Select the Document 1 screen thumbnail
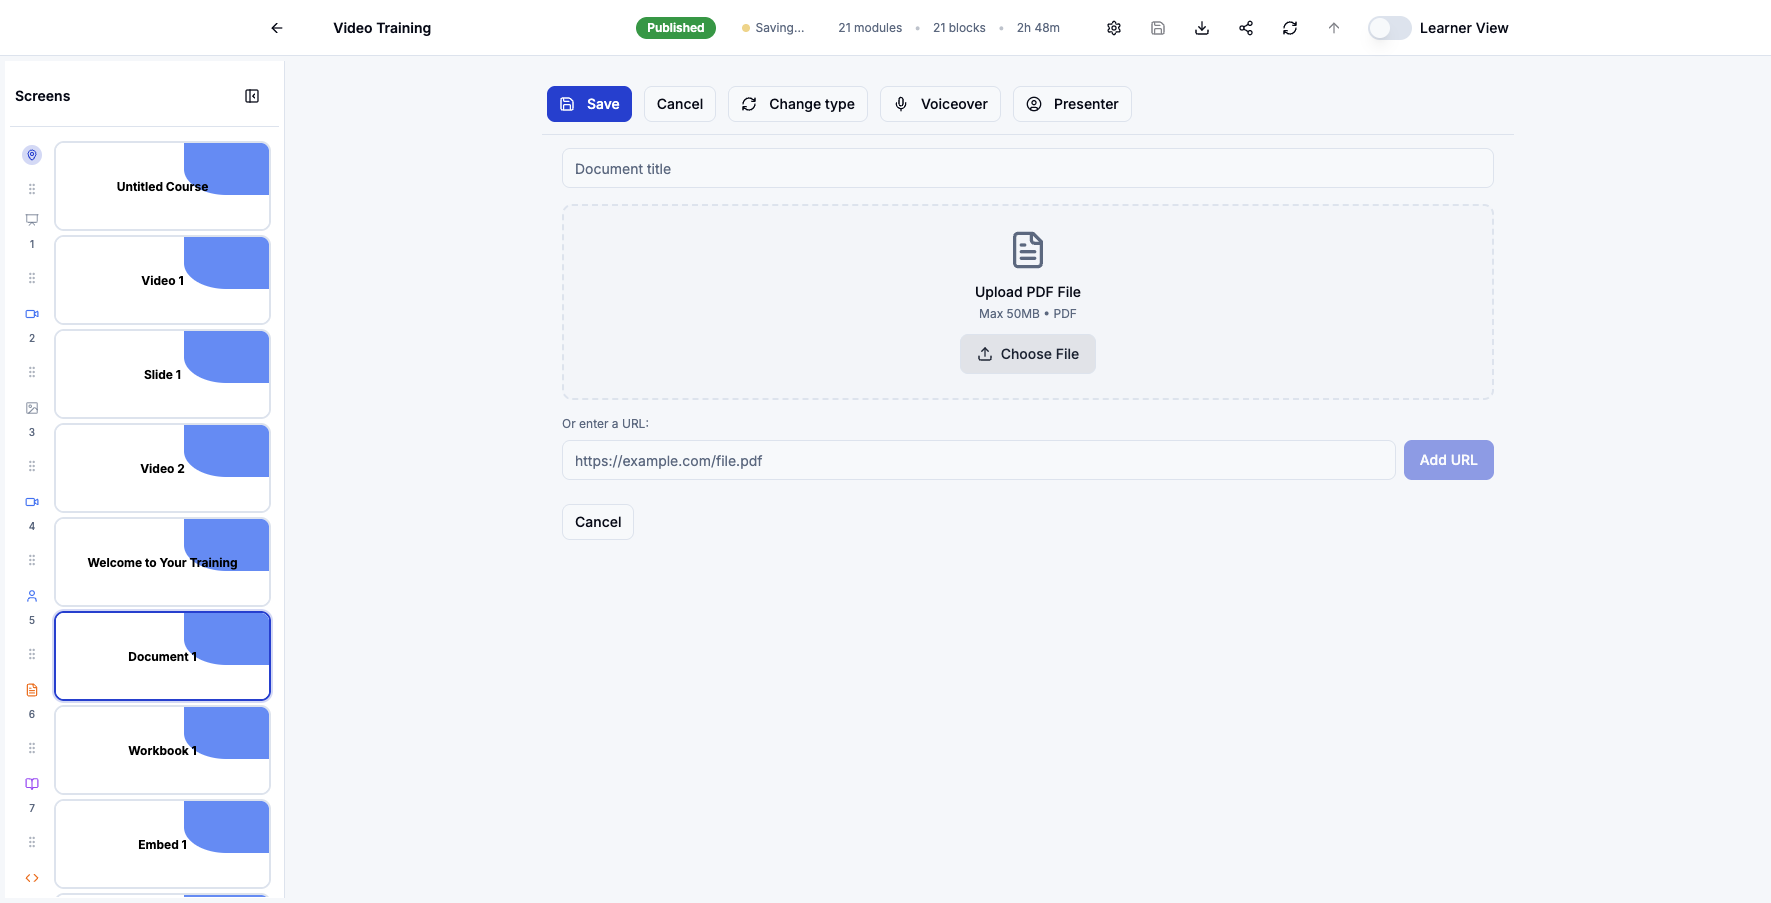Screen dimensions: 1771x903 163,656
